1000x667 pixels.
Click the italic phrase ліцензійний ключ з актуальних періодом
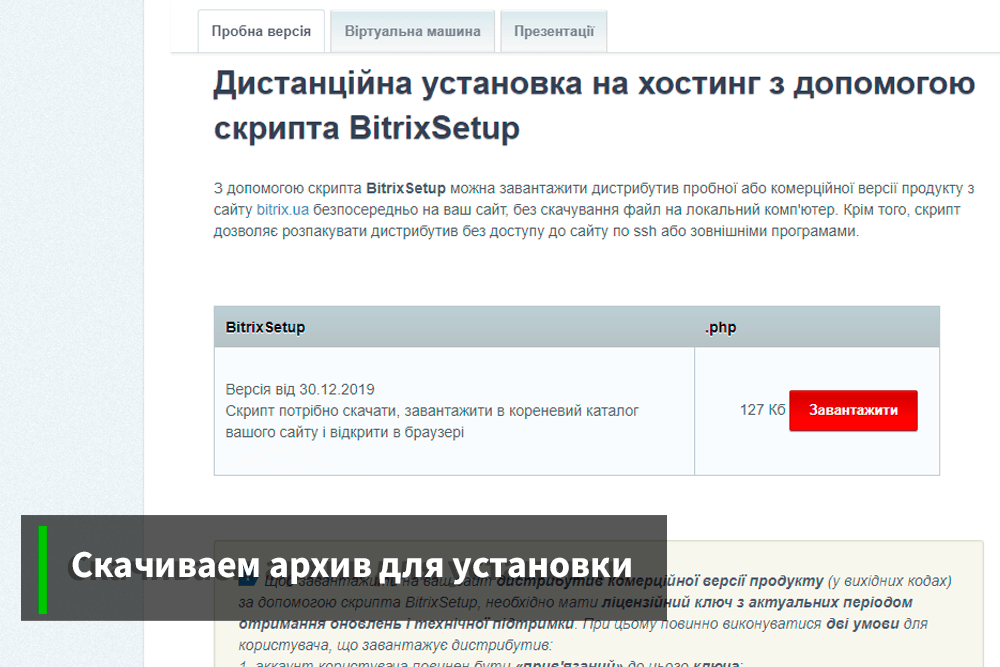[x=757, y=603]
